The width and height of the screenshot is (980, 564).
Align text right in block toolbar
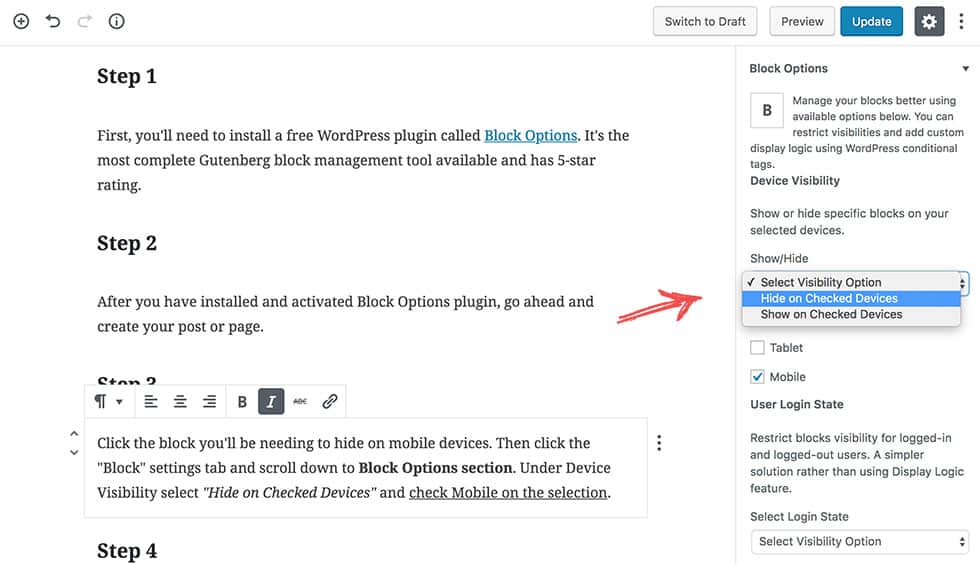coord(209,401)
